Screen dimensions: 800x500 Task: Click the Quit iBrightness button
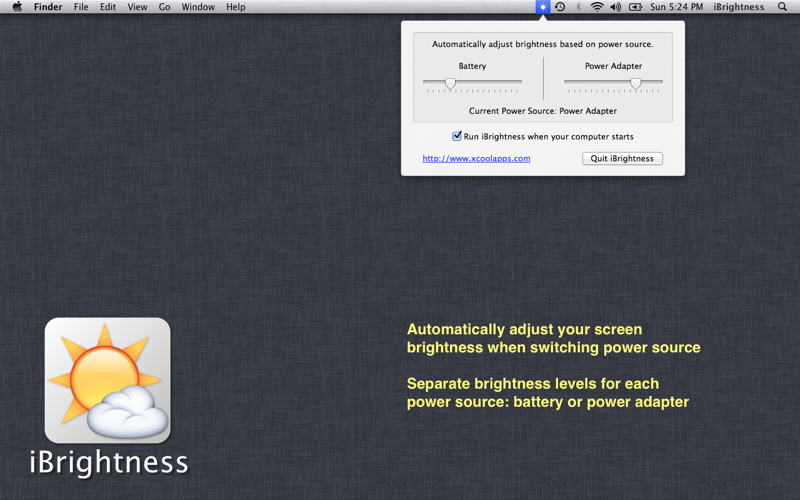tap(622, 158)
